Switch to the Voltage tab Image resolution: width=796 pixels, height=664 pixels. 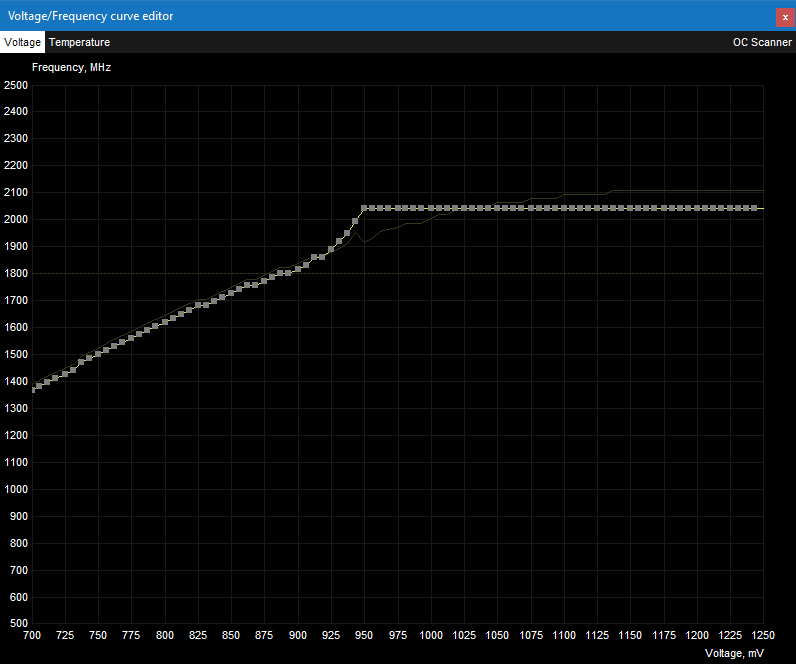22,42
